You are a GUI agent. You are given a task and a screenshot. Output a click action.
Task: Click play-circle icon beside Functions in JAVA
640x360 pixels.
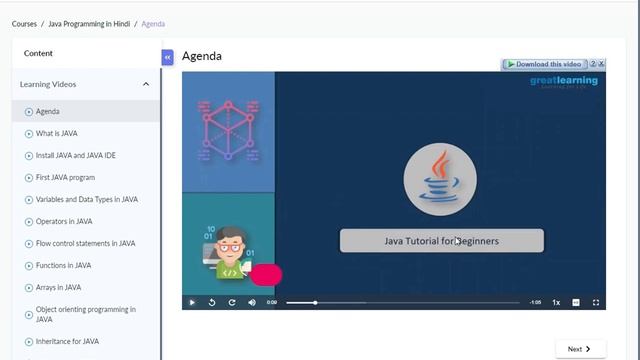29,266
